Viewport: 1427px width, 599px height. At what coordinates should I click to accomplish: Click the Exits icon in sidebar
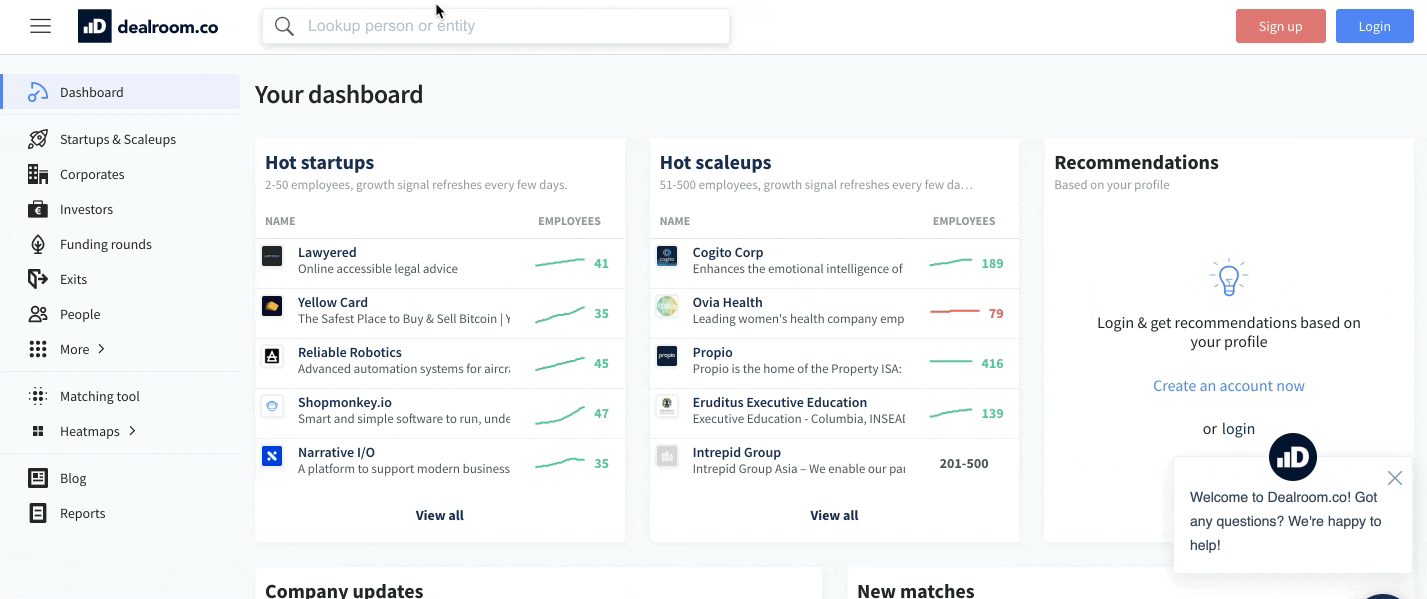coord(38,279)
